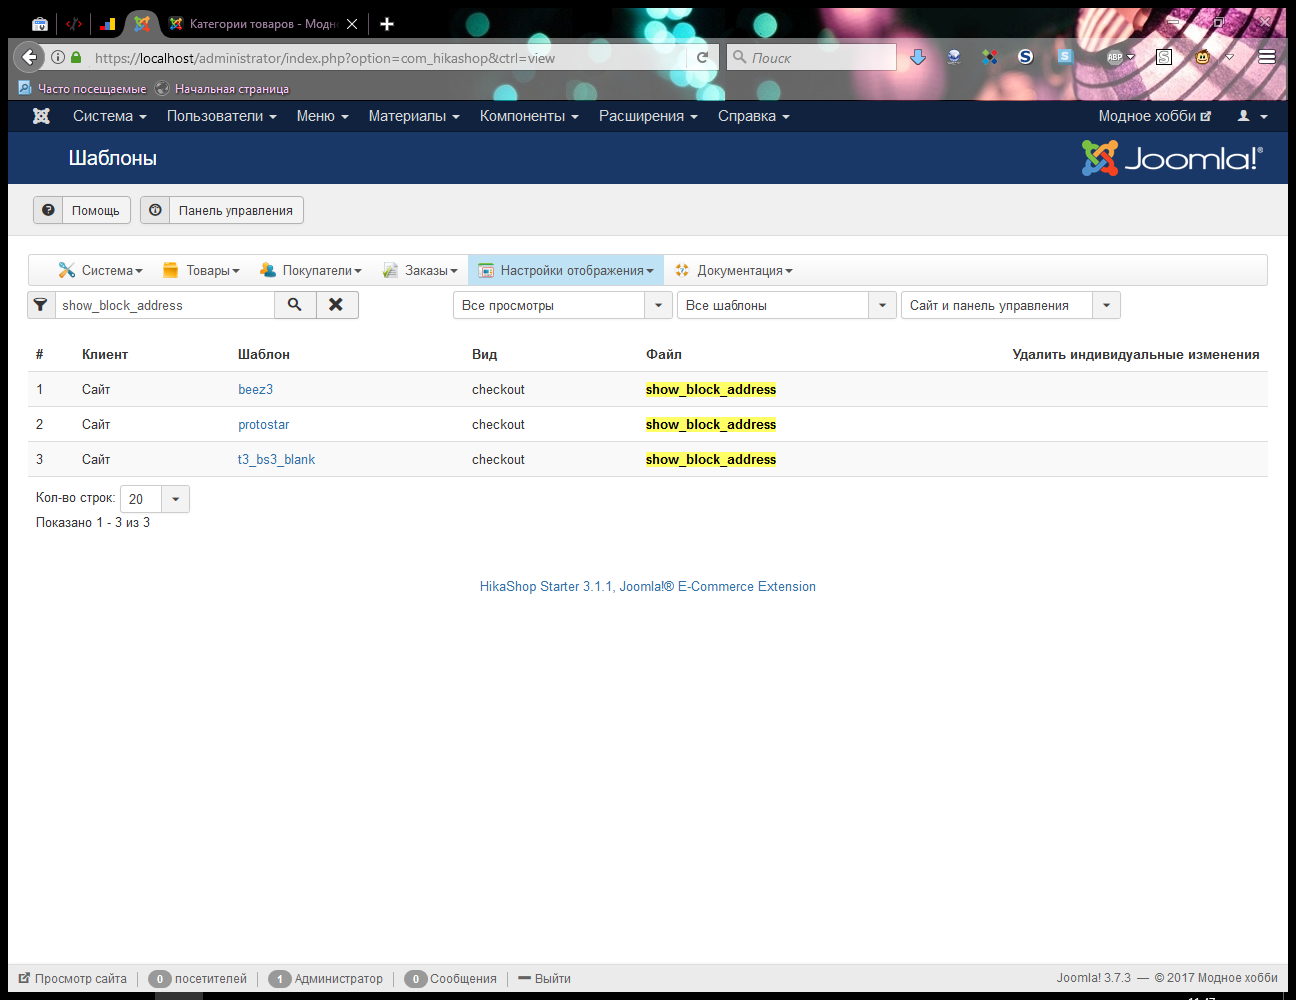Screen dimensions: 1296x1000
Task: Open the user account menu icon
Action: (1252, 116)
